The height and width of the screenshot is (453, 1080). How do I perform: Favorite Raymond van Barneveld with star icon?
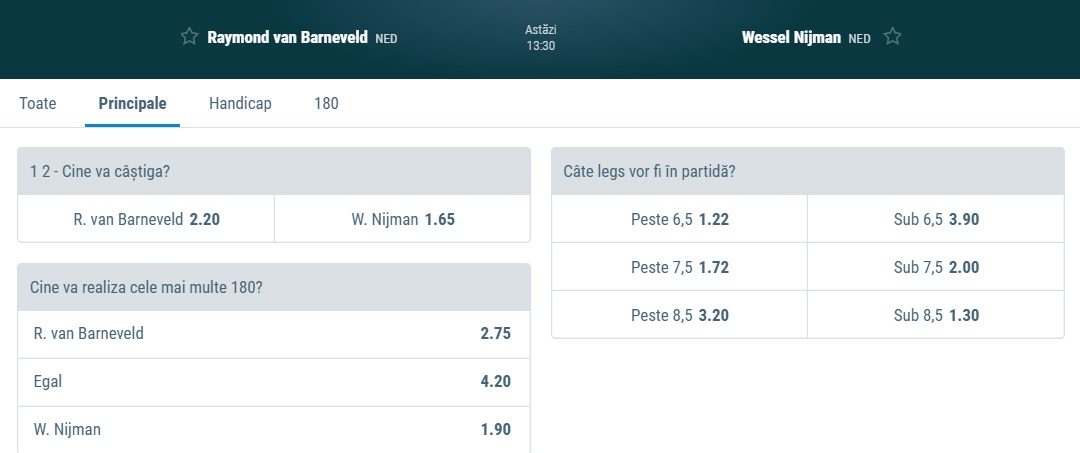(189, 37)
